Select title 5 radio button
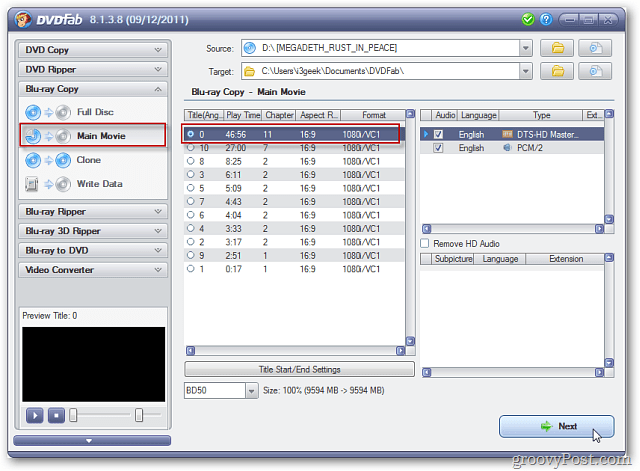 [191, 188]
